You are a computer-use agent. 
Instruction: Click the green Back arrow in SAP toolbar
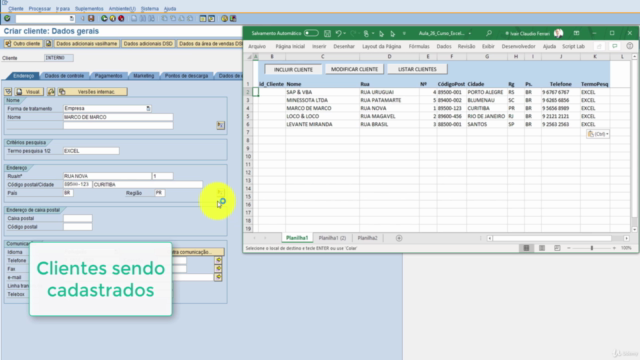(x=104, y=18)
